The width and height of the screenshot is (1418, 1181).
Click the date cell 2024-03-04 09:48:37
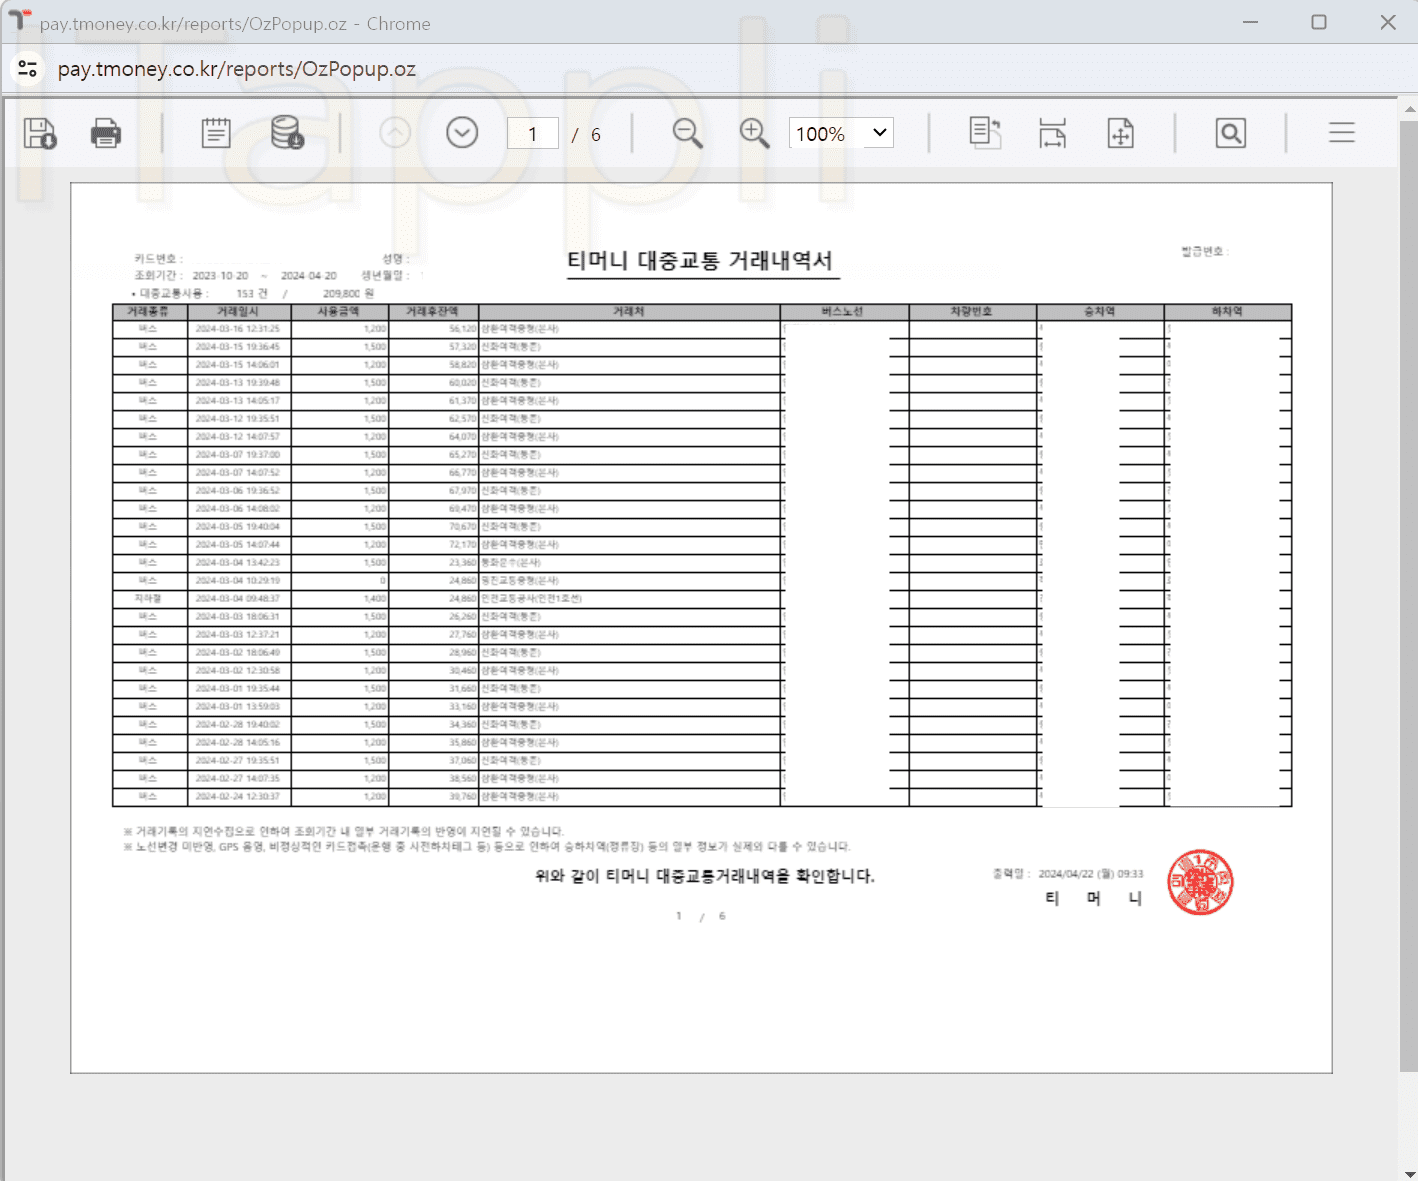pyautogui.click(x=238, y=599)
